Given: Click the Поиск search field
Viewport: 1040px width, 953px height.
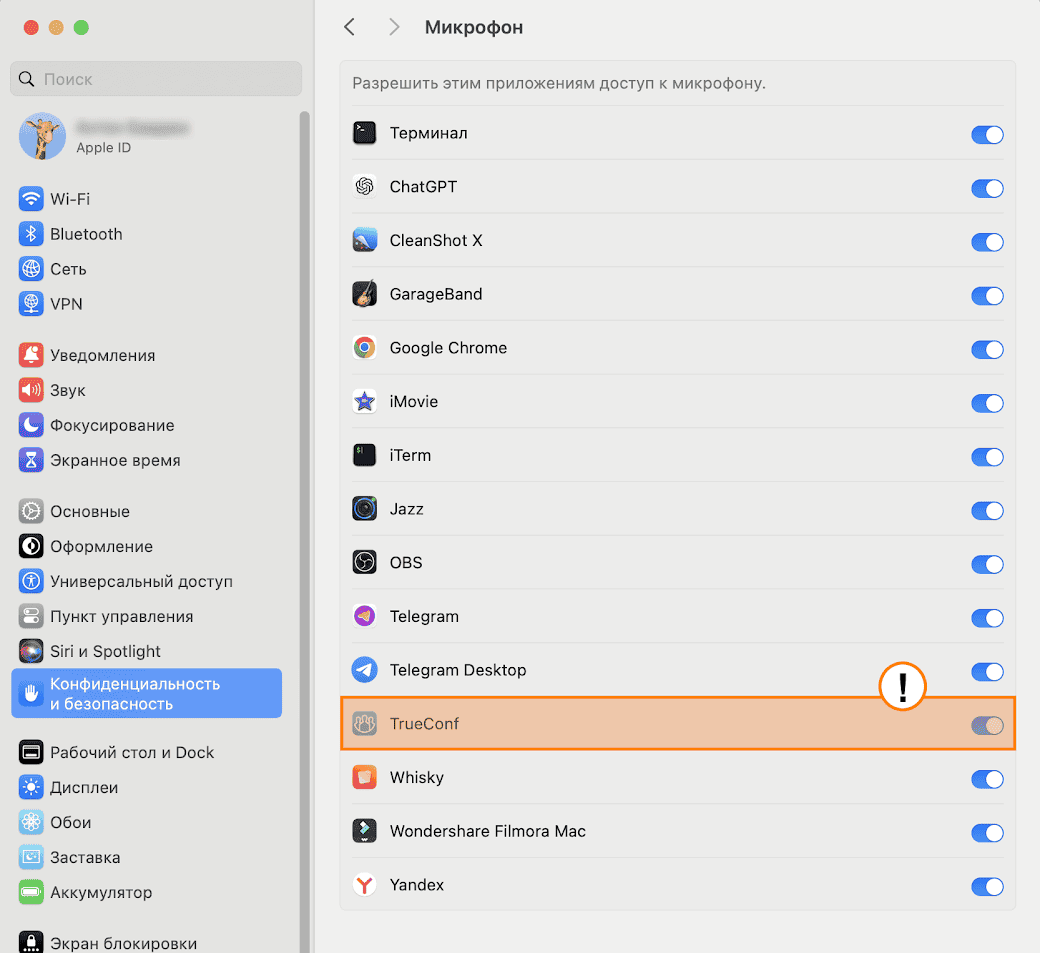Looking at the screenshot, I should (x=156, y=79).
